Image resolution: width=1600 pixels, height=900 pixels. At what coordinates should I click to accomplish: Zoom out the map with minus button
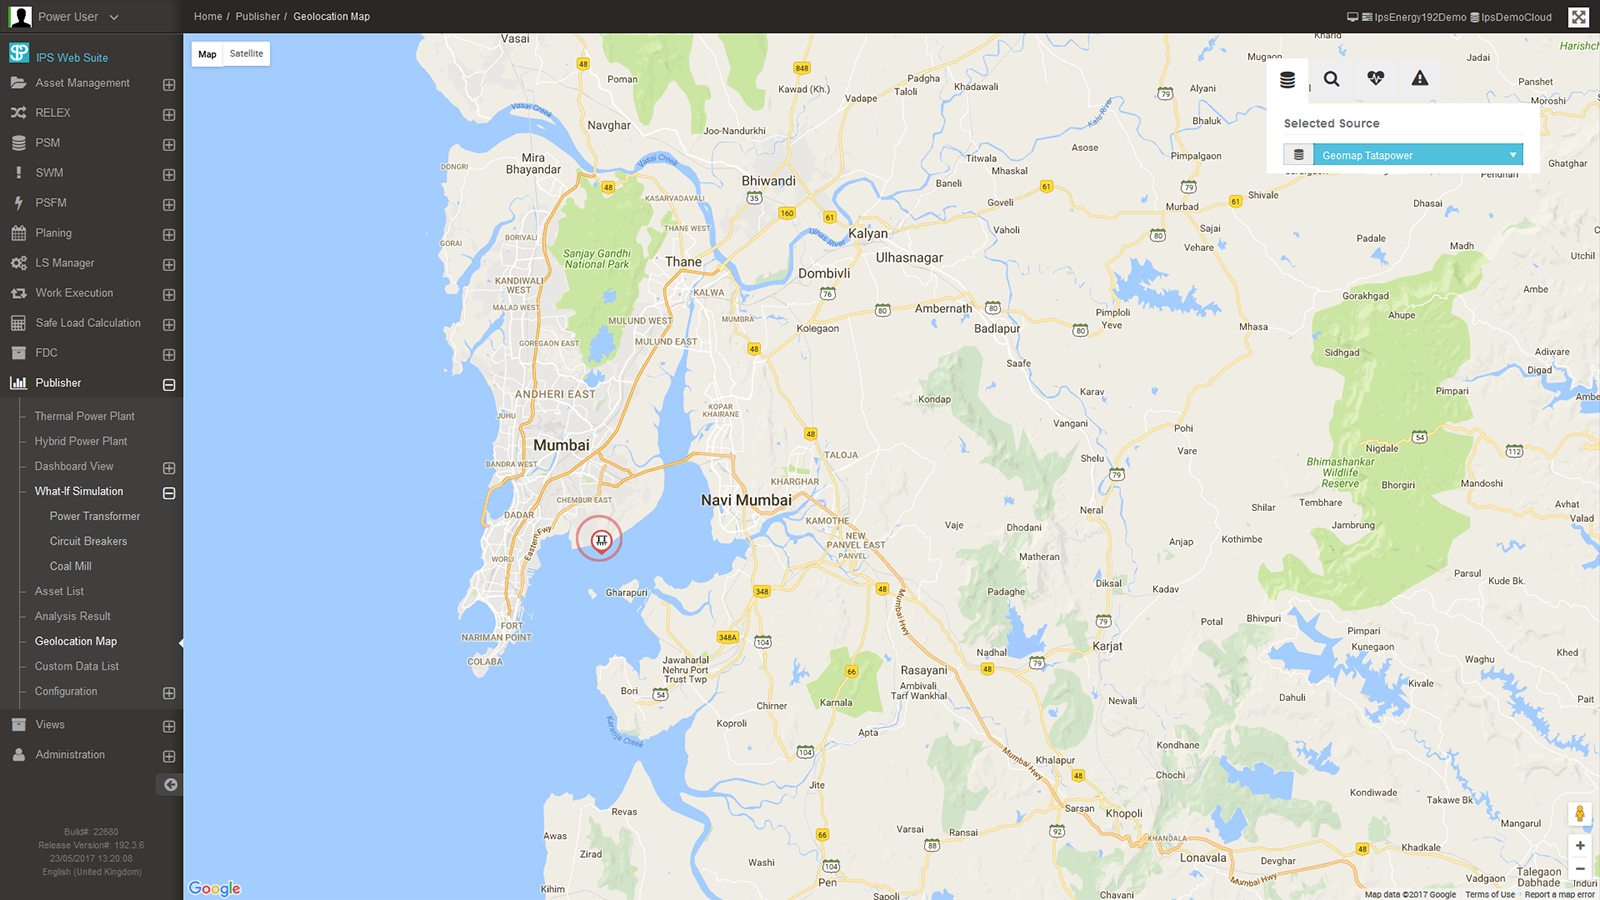coord(1580,869)
